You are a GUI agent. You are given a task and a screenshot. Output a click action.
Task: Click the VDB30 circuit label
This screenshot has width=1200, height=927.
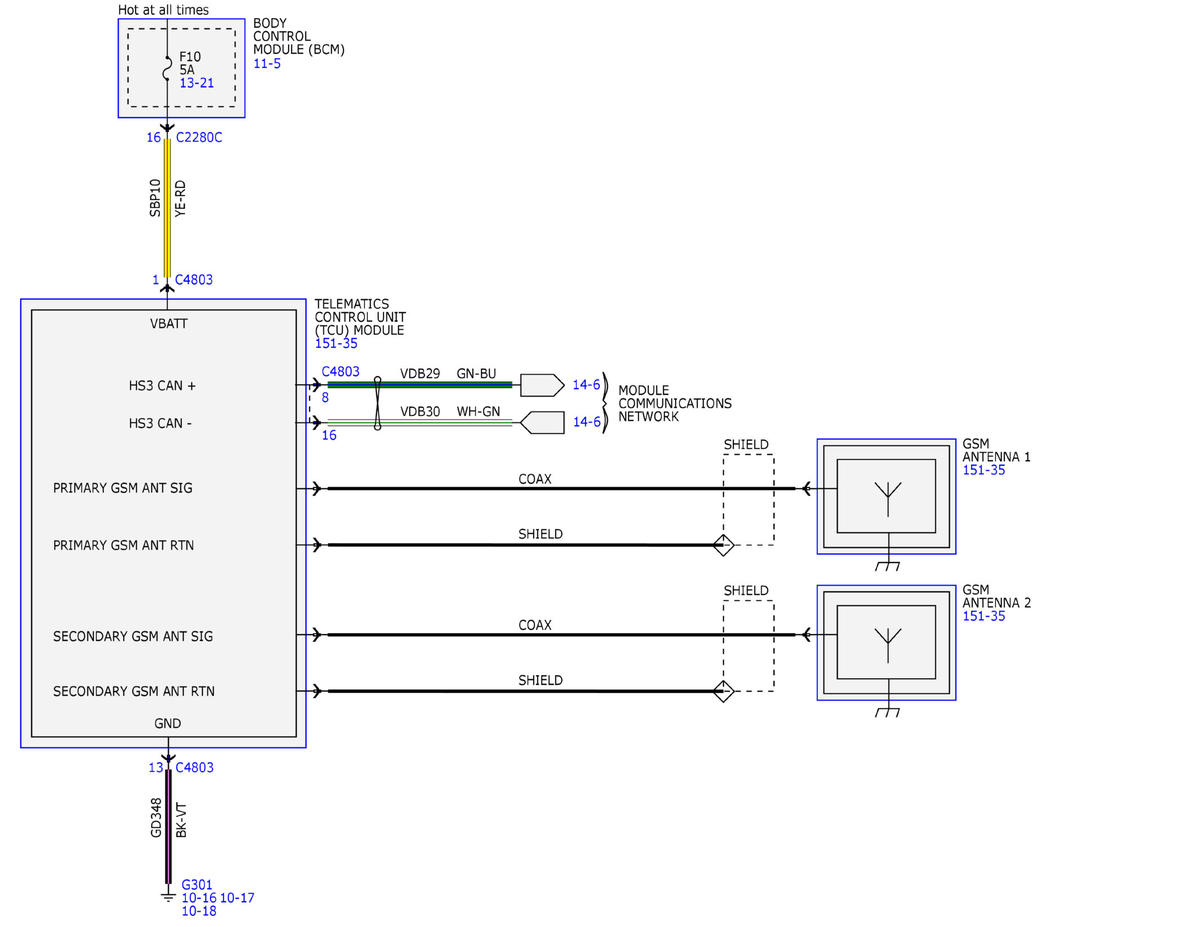tap(420, 411)
